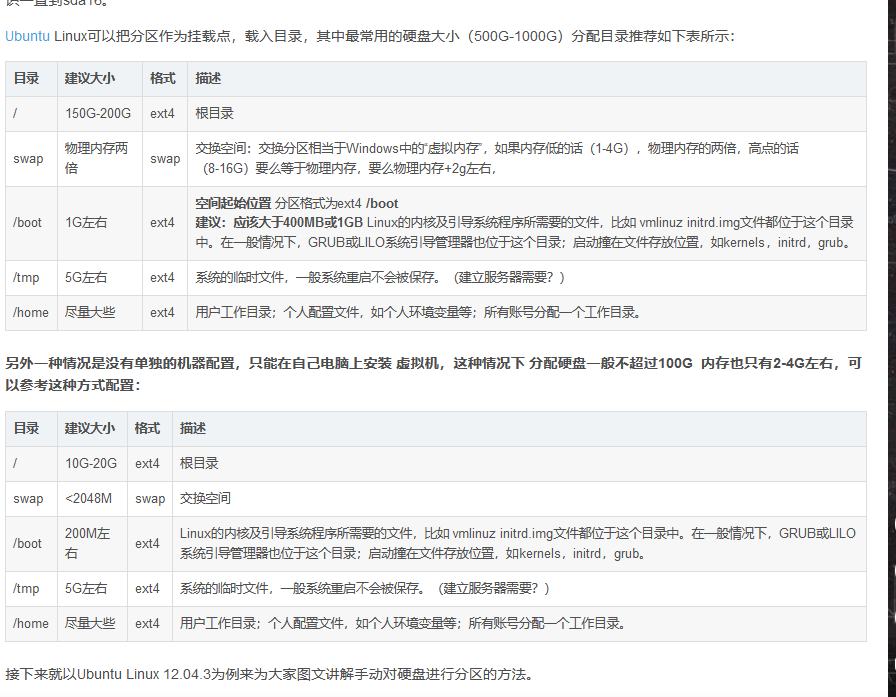Click the swap format cell right of <2048M
This screenshot has height=697, width=896.
(x=150, y=499)
